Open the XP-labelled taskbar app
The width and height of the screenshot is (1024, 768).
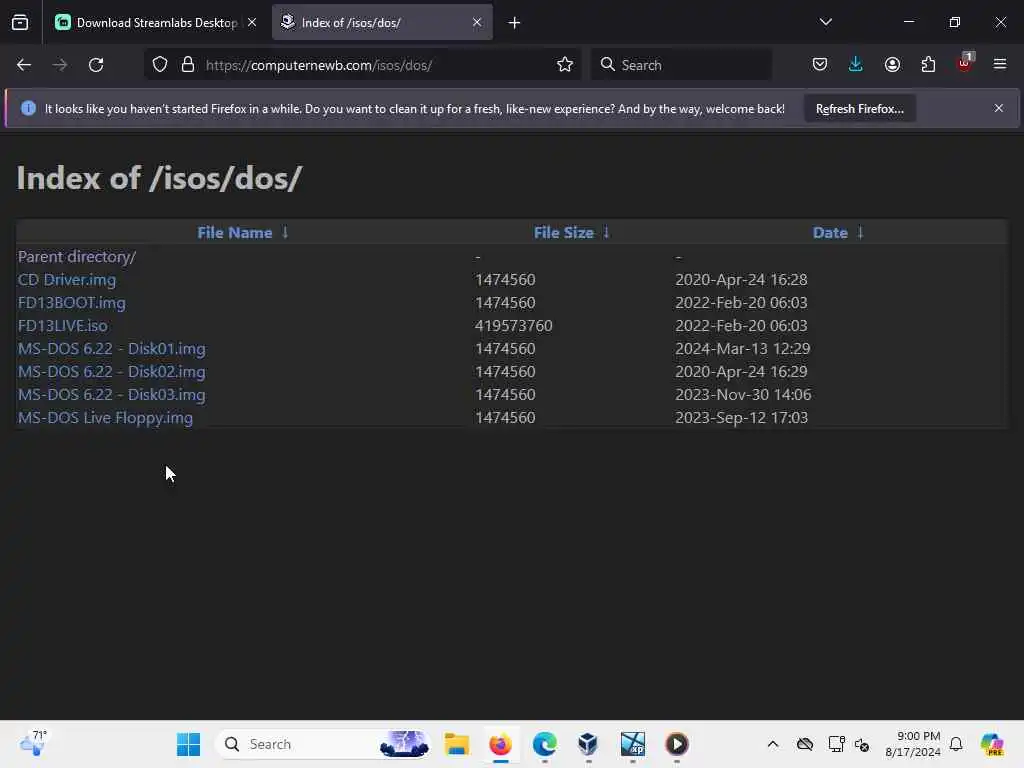click(632, 744)
